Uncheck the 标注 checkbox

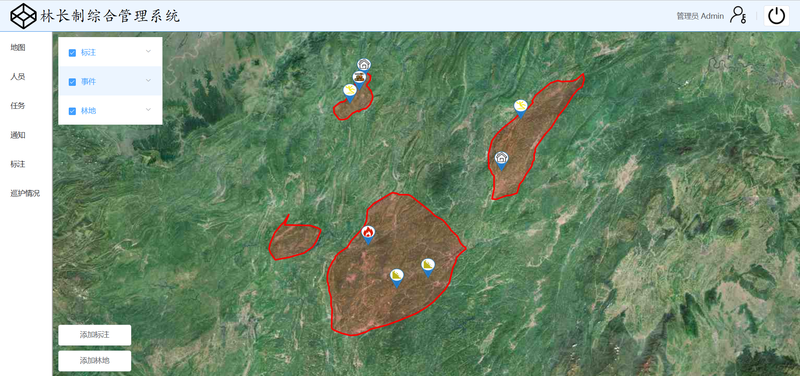(72, 53)
